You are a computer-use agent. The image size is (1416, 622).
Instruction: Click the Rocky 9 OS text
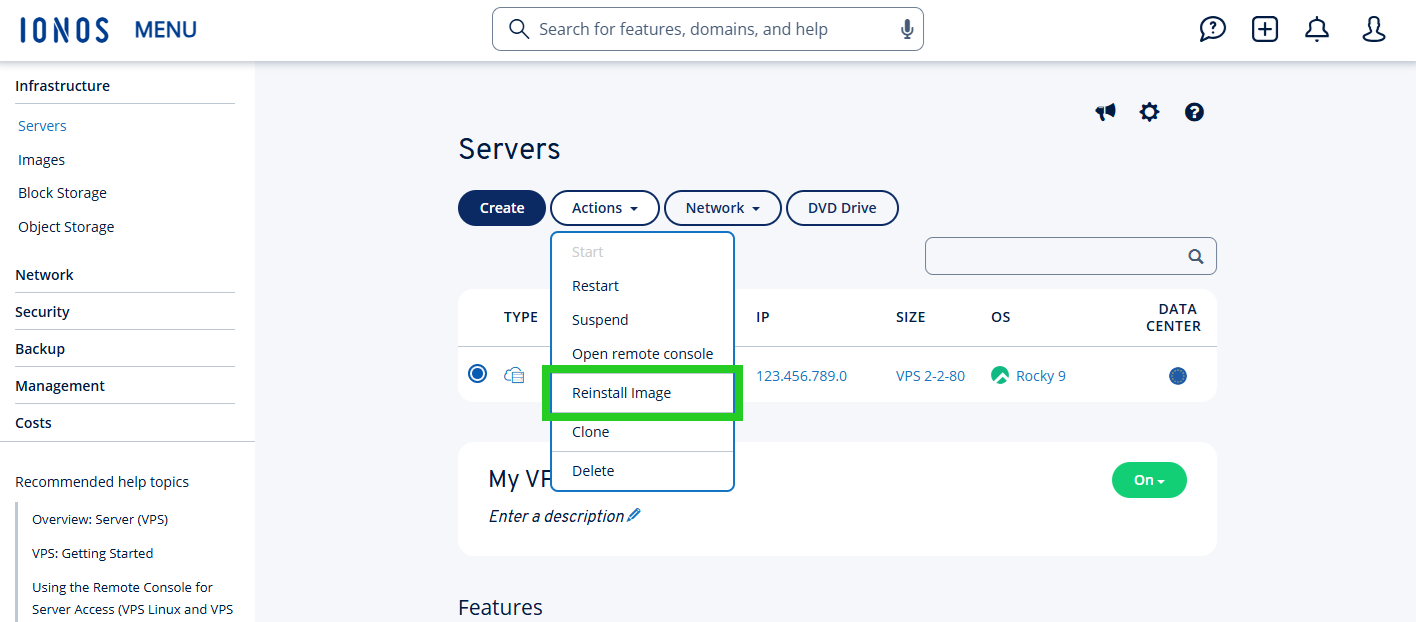click(x=1041, y=376)
